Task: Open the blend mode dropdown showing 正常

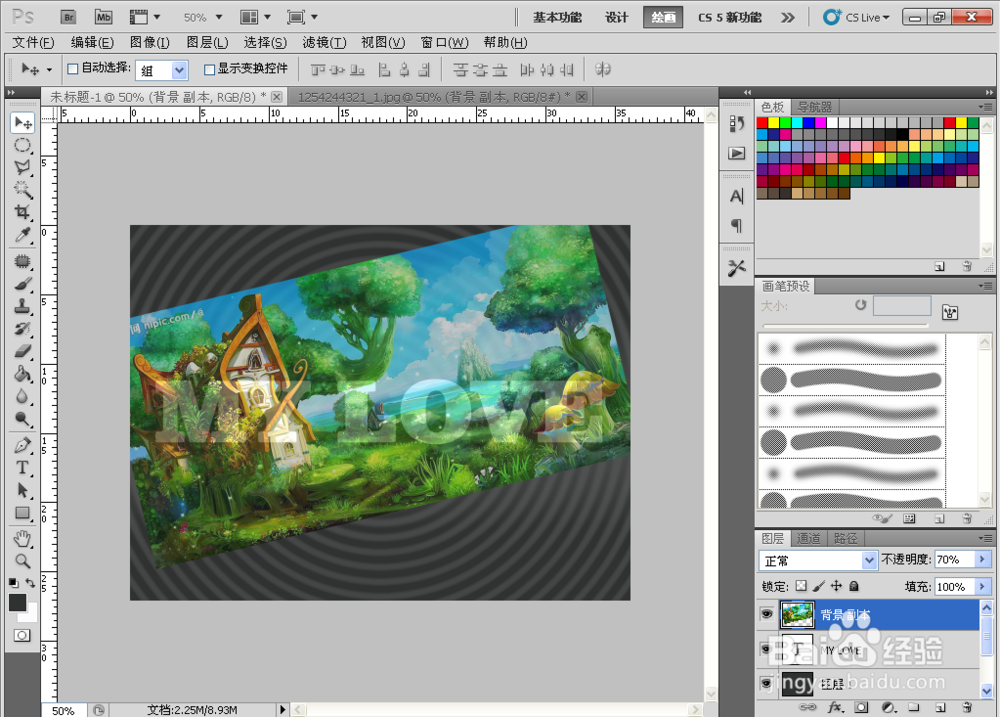Action: [x=817, y=559]
